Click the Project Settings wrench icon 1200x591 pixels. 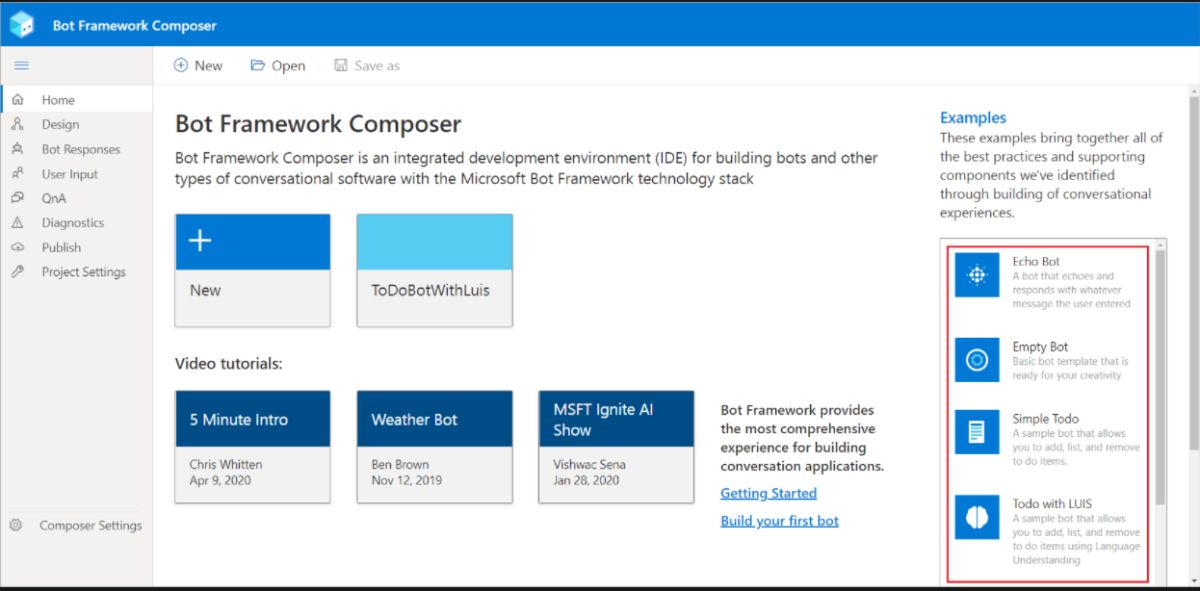coord(17,271)
